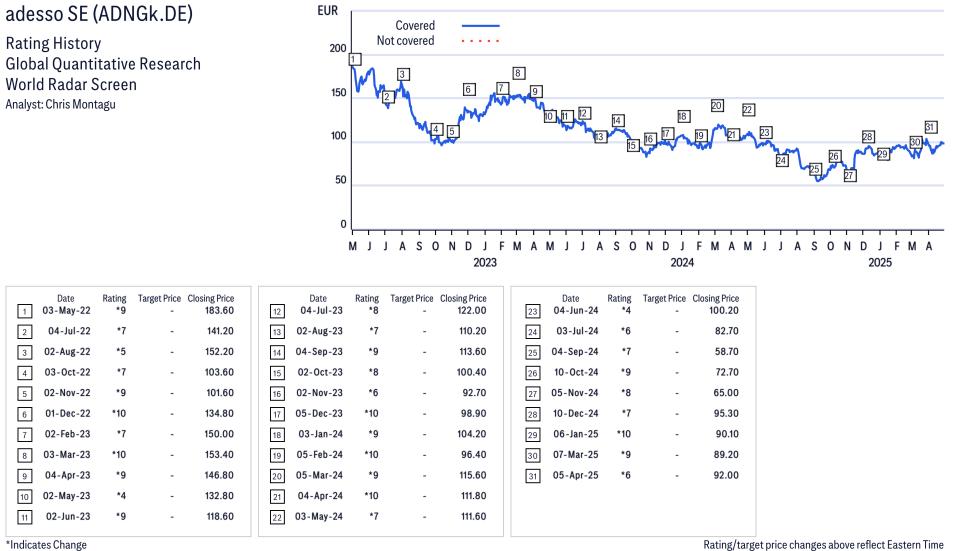Click date cell '04-Jun-24'
The image size is (955, 551).
pos(576,311)
